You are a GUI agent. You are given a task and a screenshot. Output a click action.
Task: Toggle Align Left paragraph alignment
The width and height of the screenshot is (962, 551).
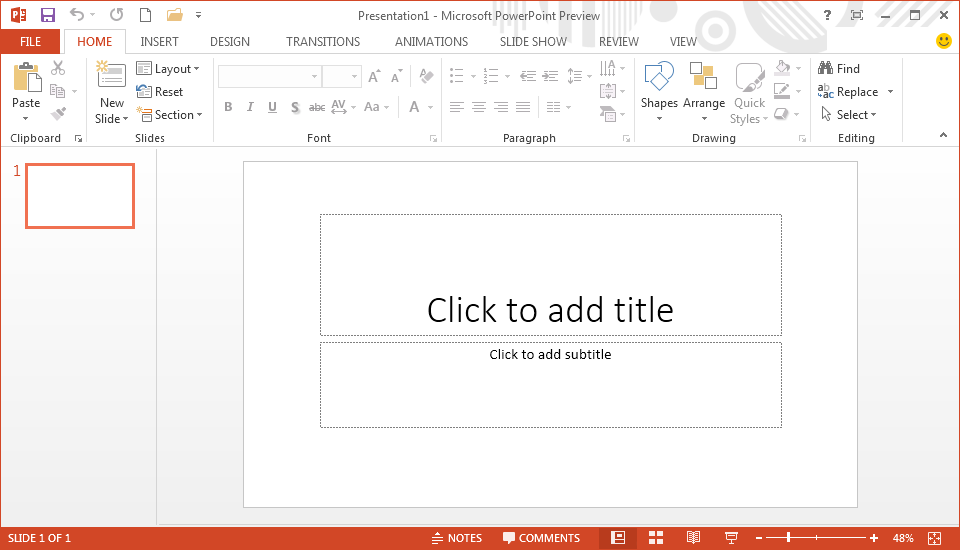[x=456, y=107]
